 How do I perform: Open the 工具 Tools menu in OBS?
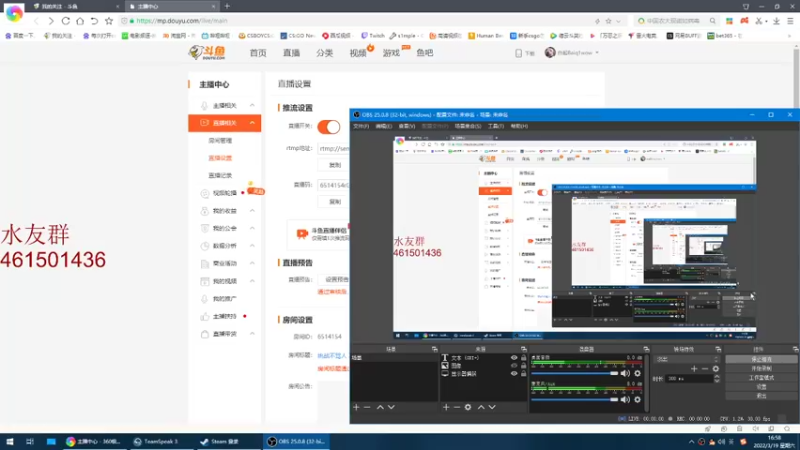pyautogui.click(x=495, y=126)
